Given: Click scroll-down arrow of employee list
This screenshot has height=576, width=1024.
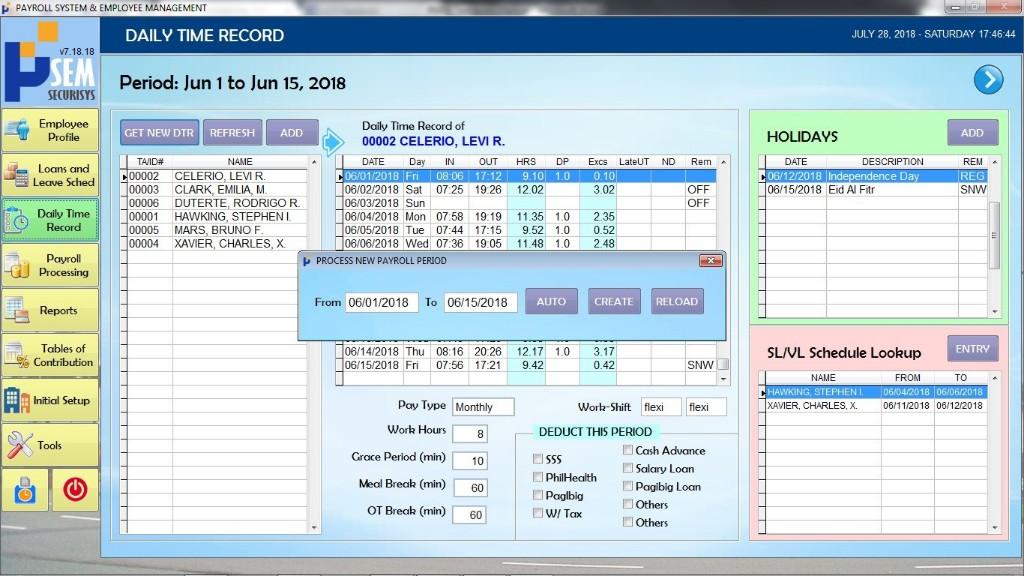Looking at the screenshot, I should [314, 527].
